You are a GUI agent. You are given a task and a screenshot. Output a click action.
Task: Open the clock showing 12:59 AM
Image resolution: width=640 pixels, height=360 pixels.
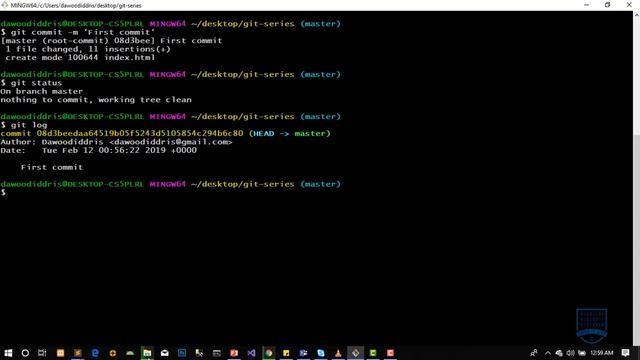(602, 353)
